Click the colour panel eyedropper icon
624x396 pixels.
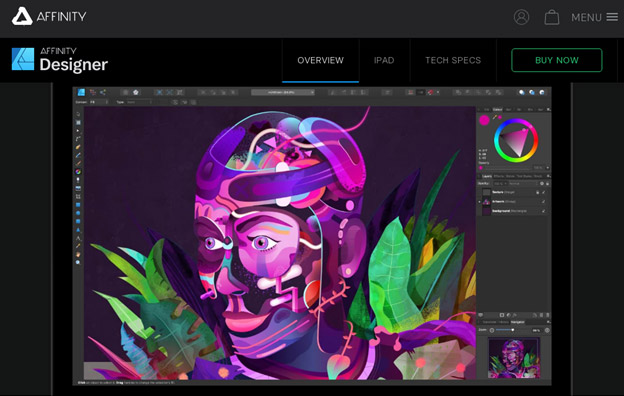(x=495, y=117)
